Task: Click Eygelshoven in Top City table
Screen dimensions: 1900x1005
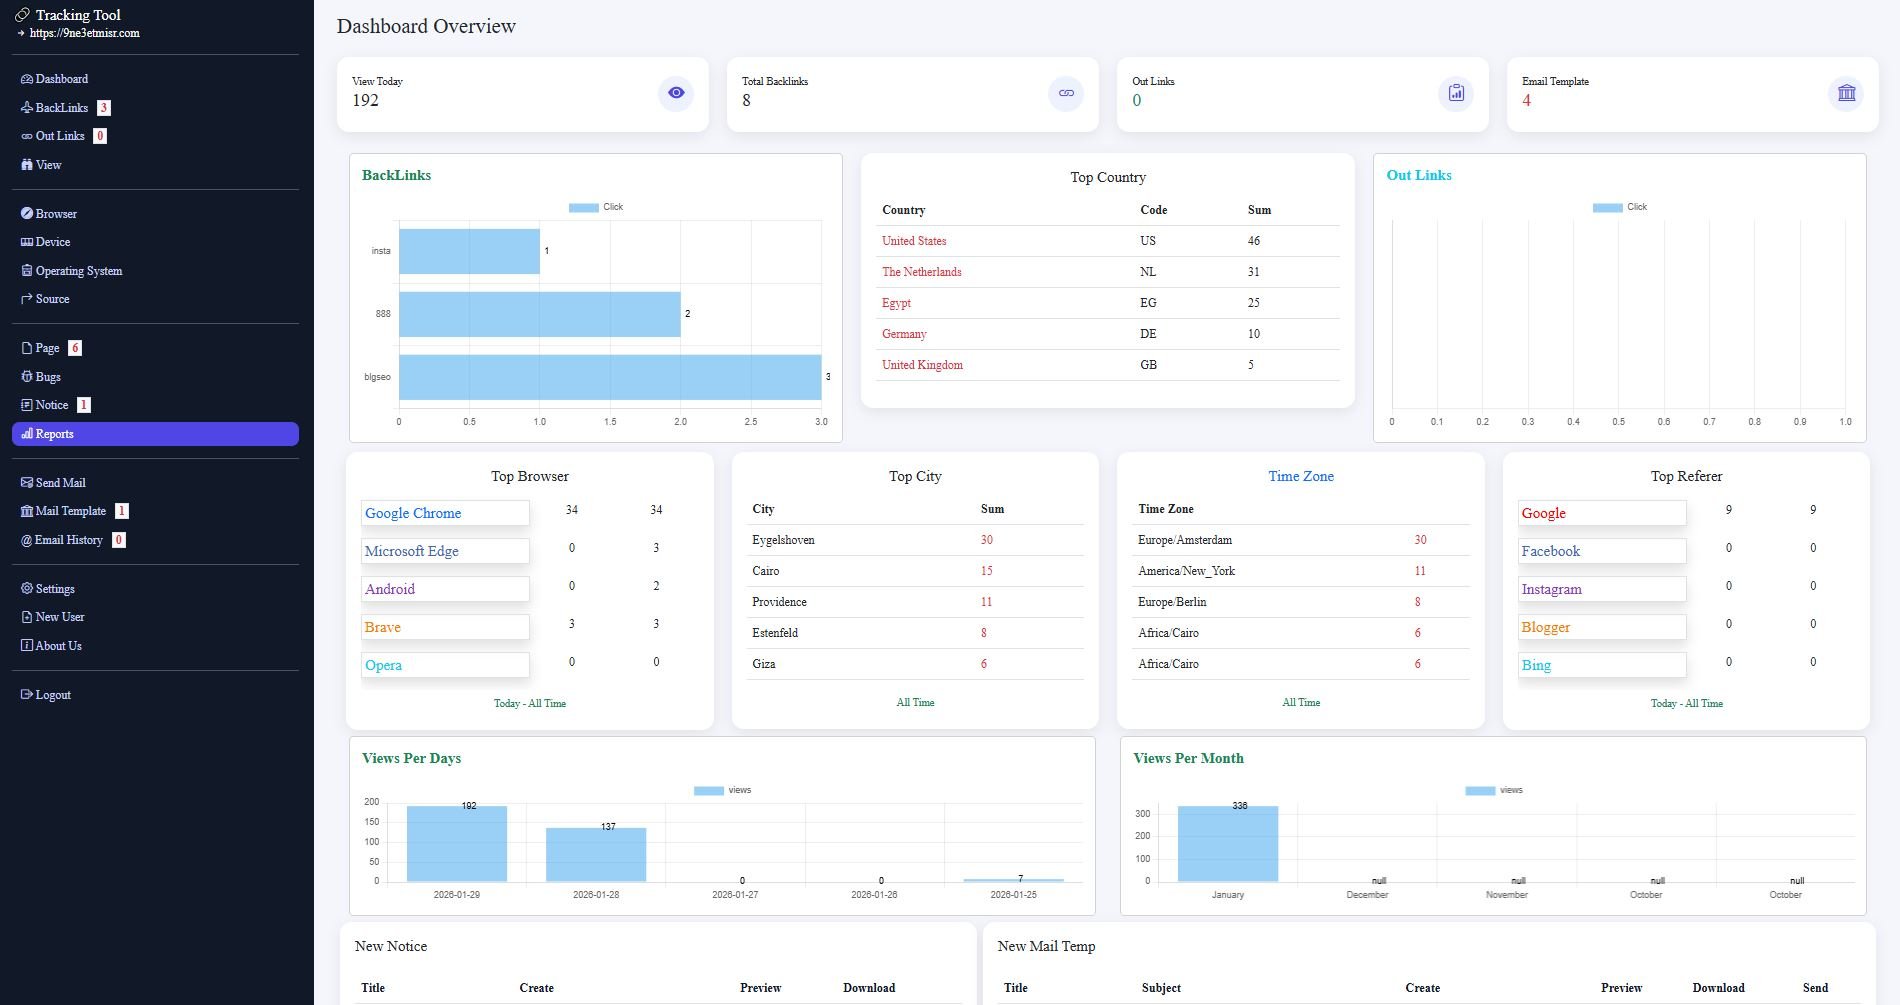Action: (x=783, y=540)
